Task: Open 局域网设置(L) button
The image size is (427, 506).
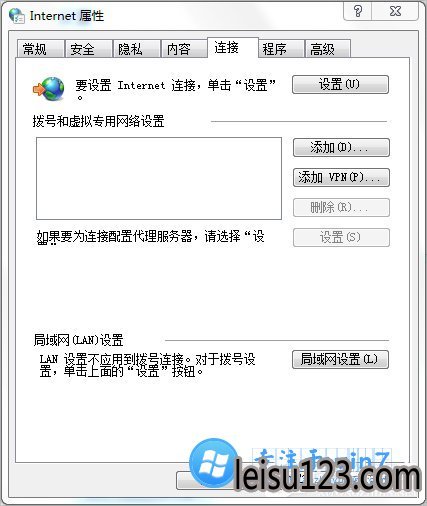Action: click(340, 359)
